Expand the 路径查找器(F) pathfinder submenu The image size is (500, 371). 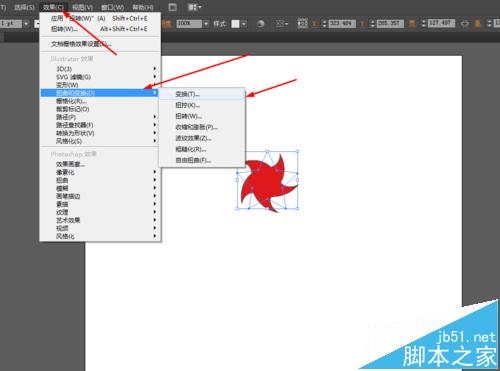[100, 125]
